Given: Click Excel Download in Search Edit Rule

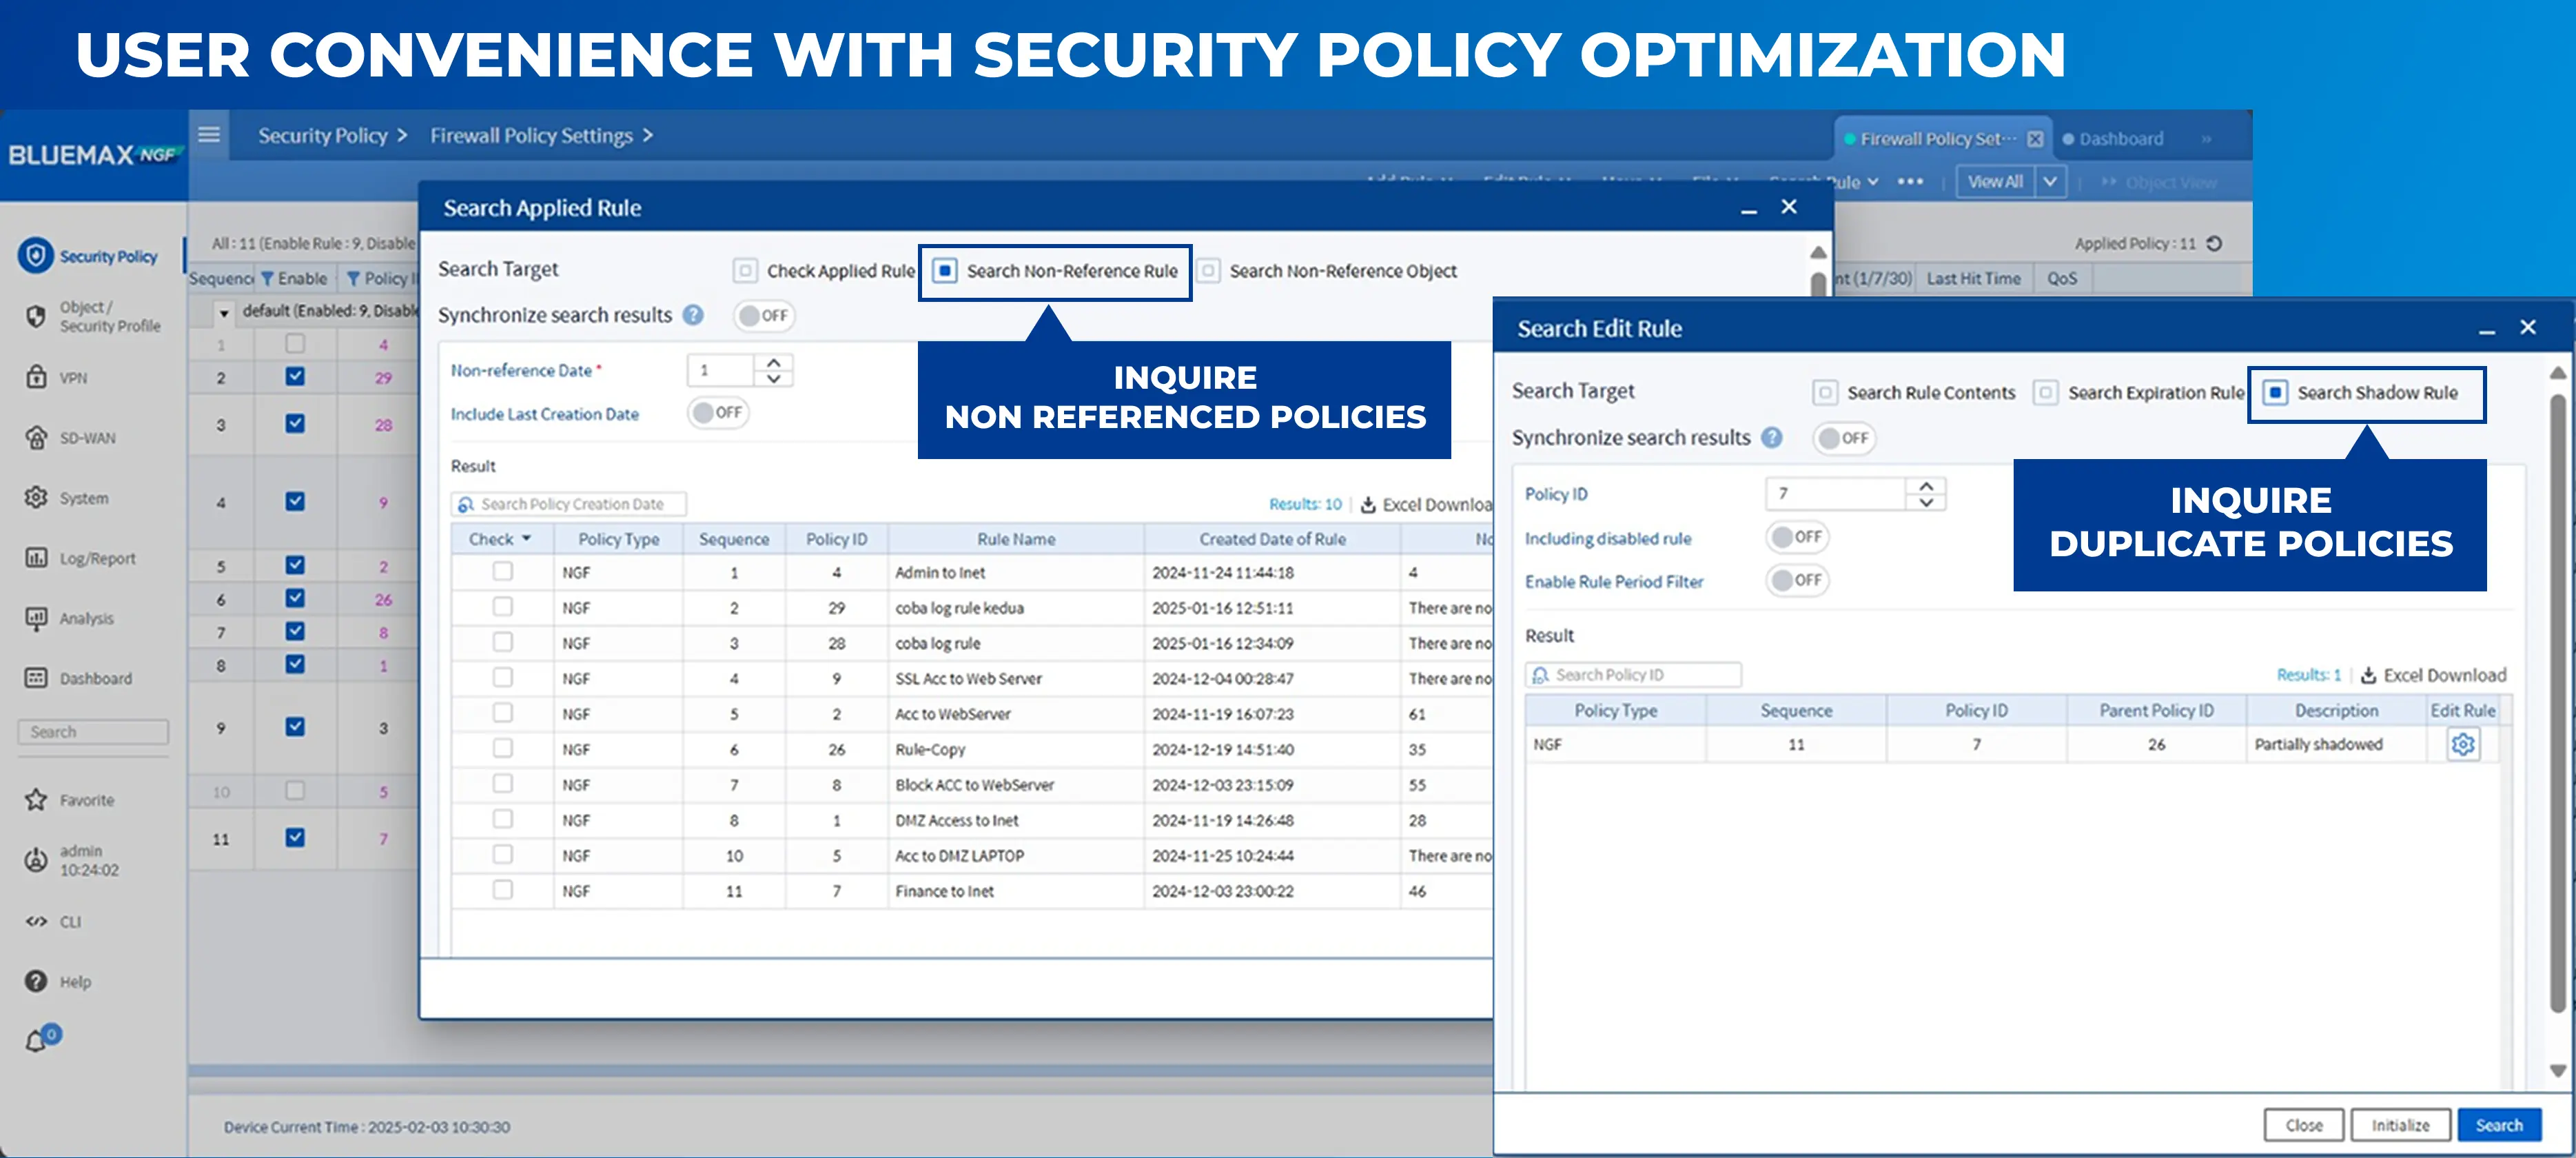Looking at the screenshot, I should point(2434,675).
